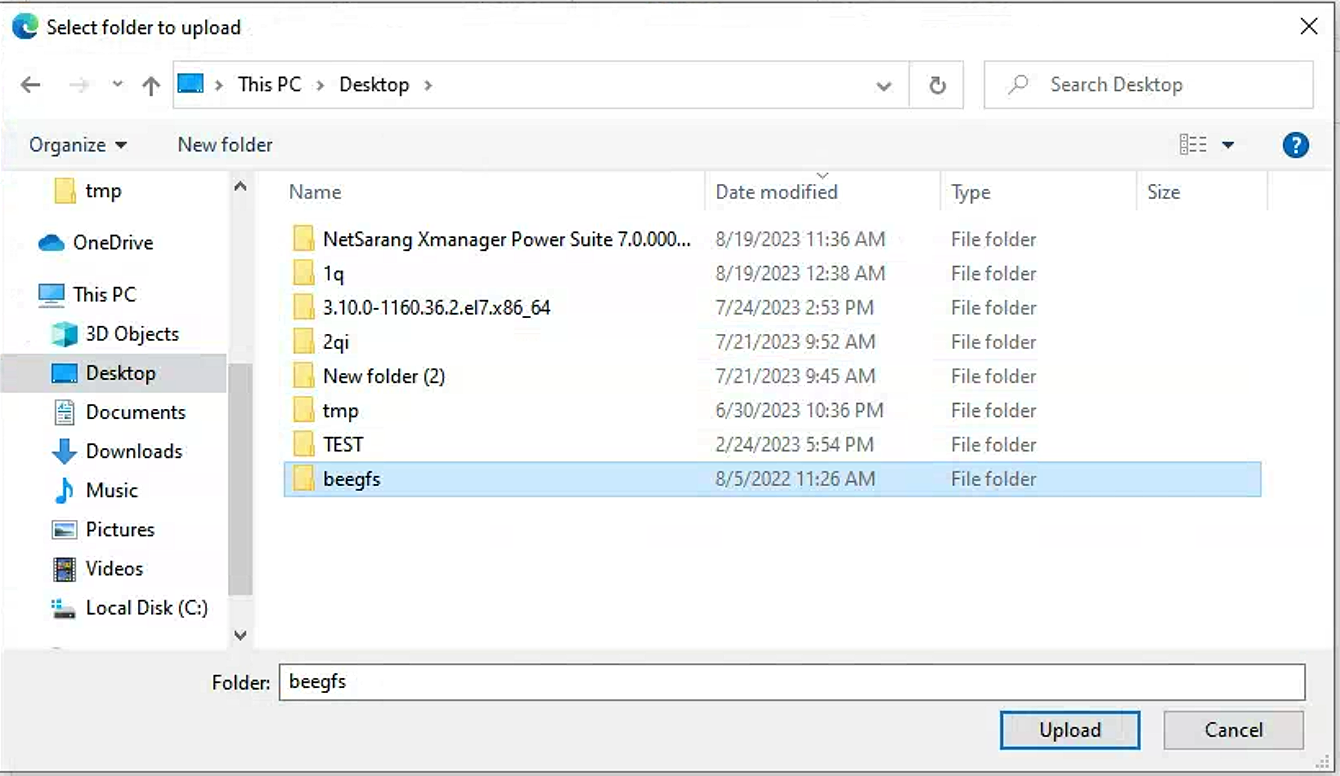
Task: Select the 2qi folder
Action: (x=336, y=342)
